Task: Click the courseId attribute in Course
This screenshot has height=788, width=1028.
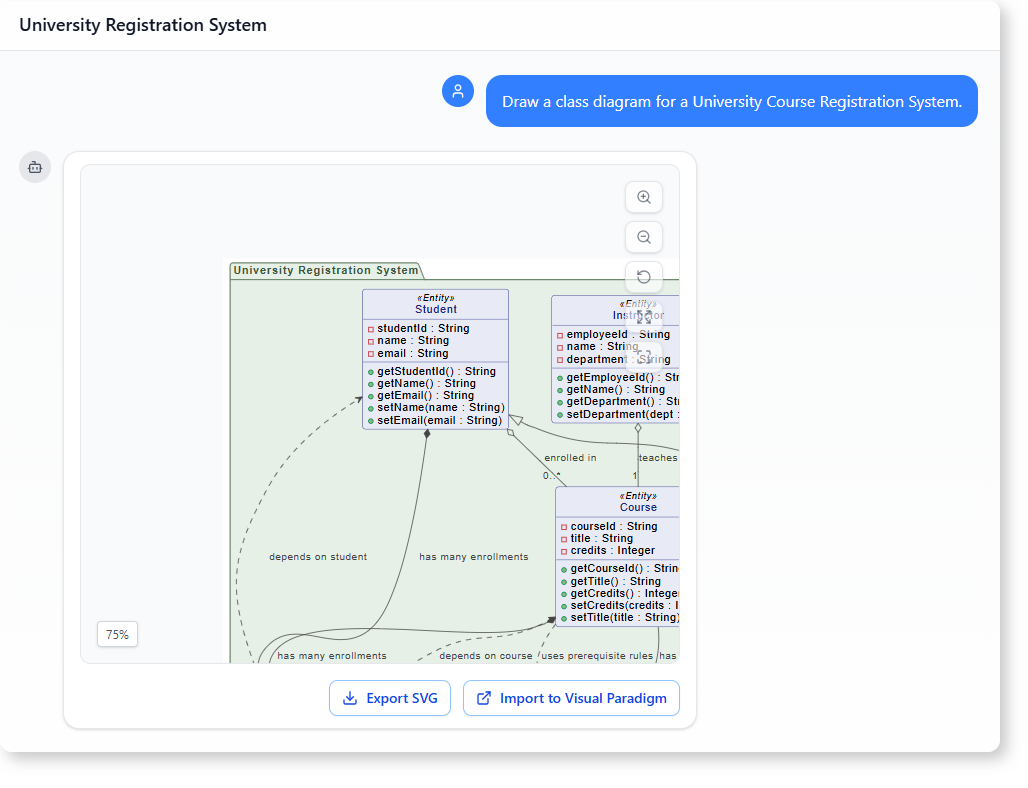Action: click(x=613, y=526)
